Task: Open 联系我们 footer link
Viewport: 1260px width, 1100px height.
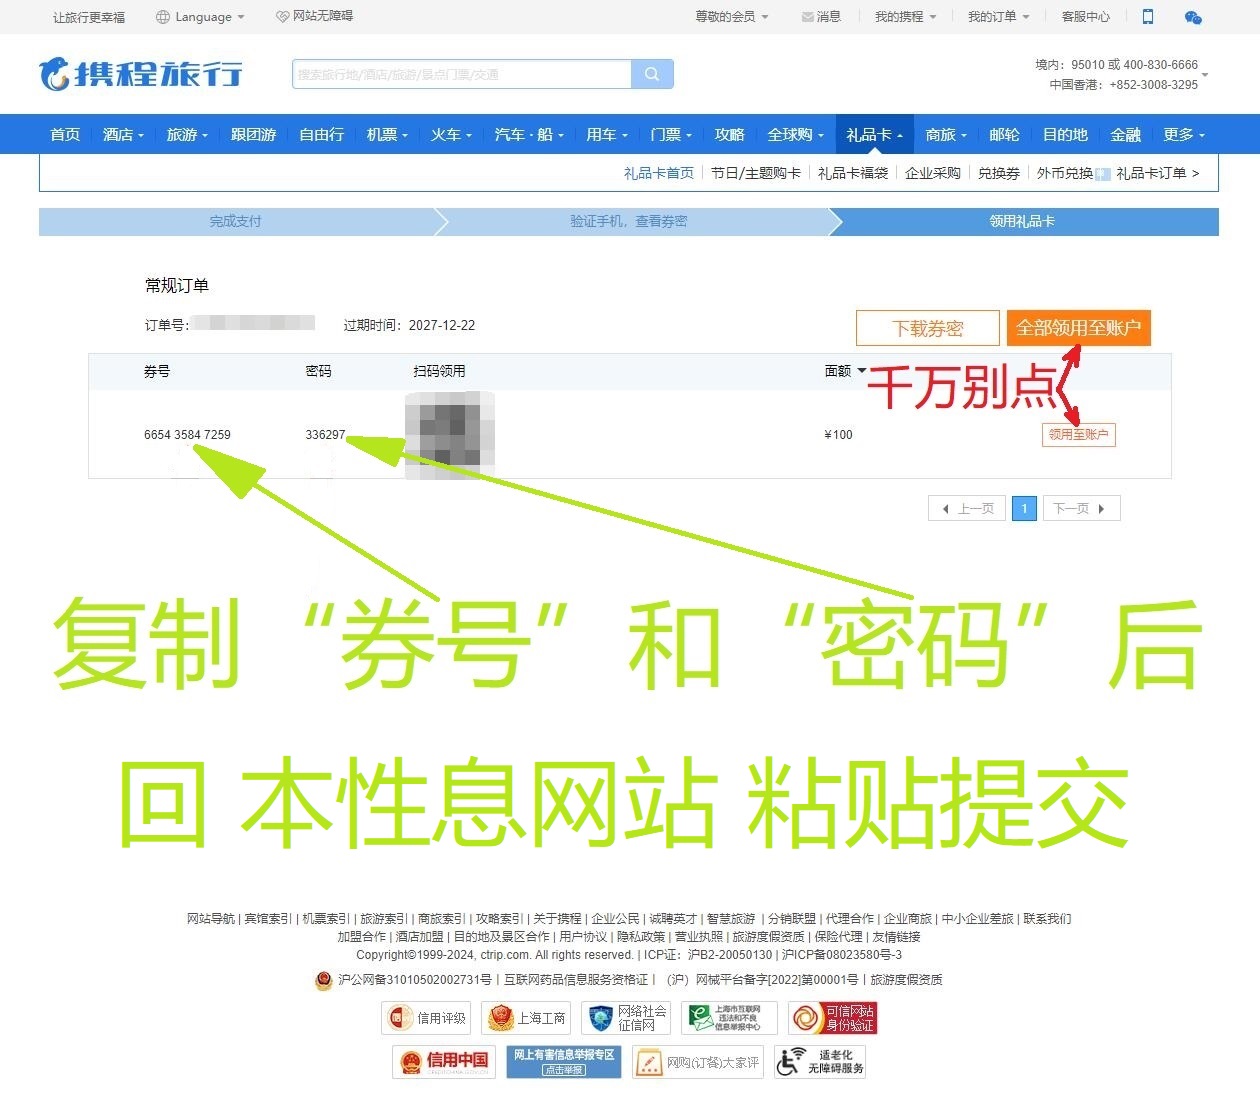Action: (1047, 919)
